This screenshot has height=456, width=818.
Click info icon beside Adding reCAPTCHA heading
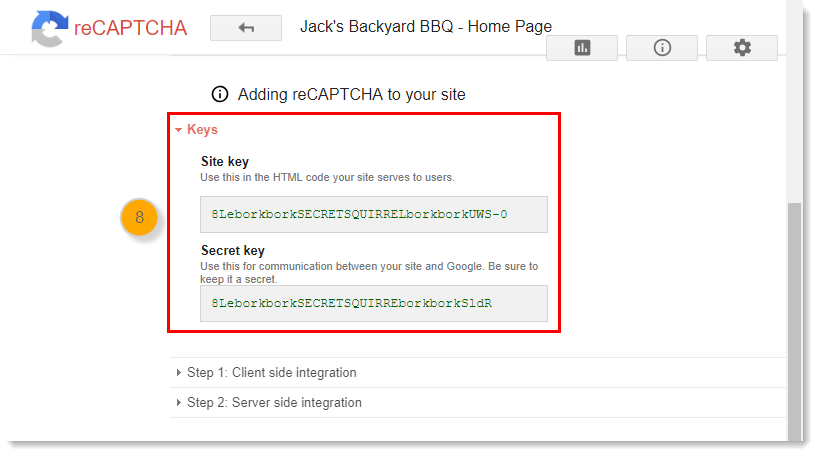pyautogui.click(x=220, y=94)
